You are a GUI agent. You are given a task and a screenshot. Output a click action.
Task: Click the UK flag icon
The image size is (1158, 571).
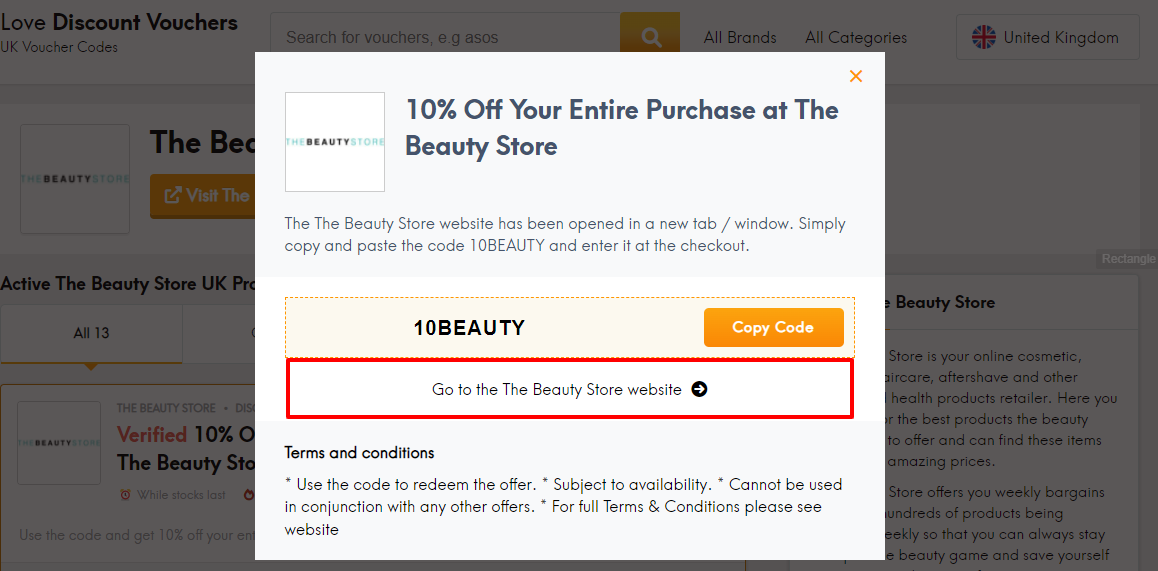tap(984, 38)
